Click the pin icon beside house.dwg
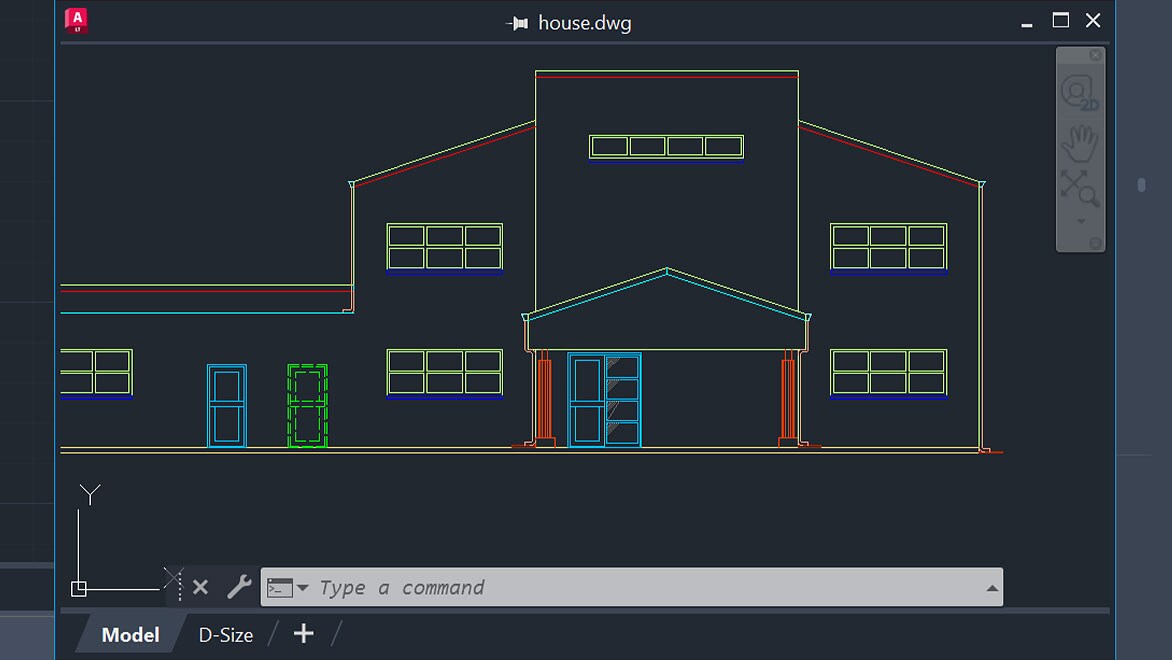The width and height of the screenshot is (1172, 660). pyautogui.click(x=517, y=21)
